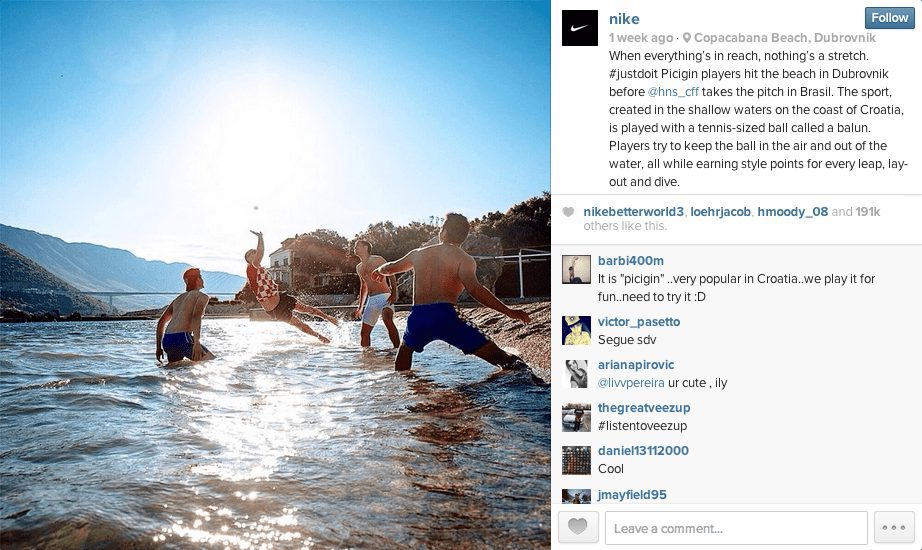This screenshot has width=922, height=550.
Task: Click the small likes heart icon
Action: pos(568,212)
